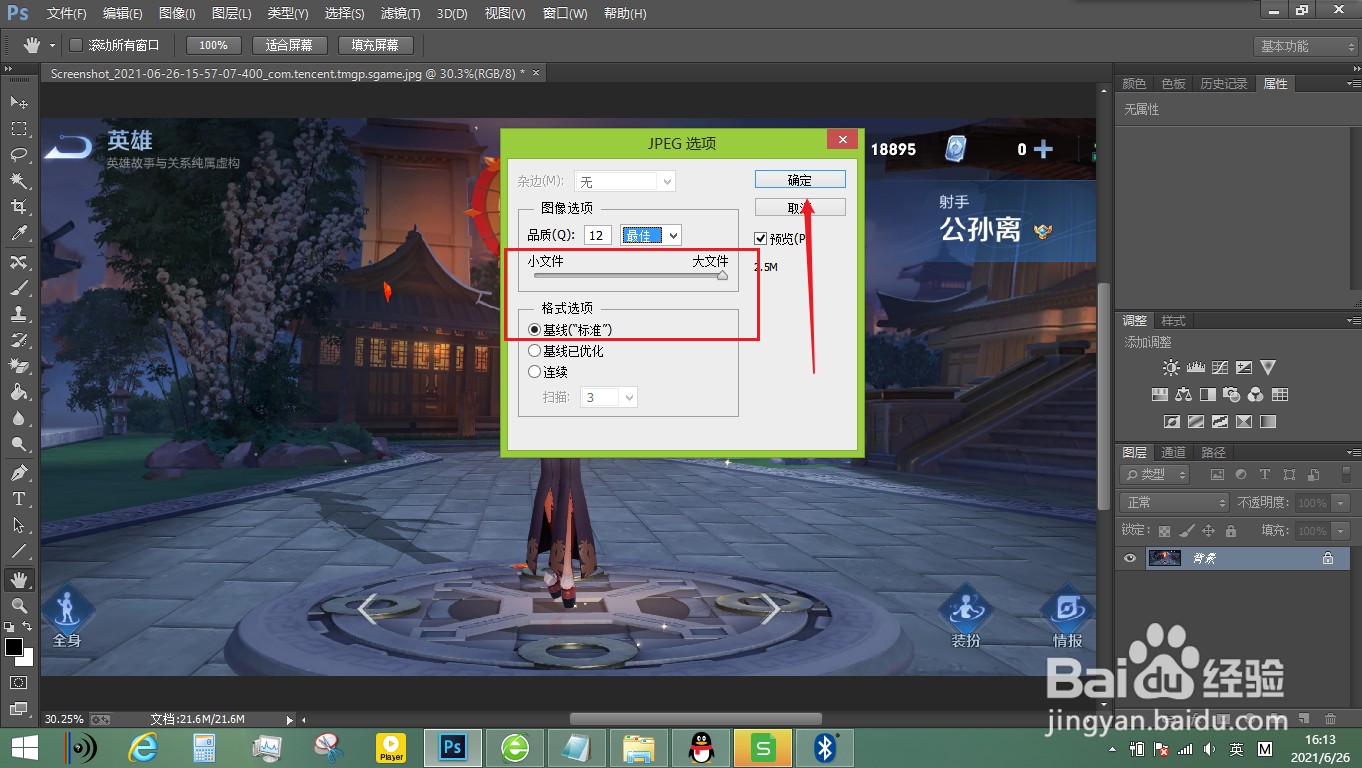Select the Horizontal Type tool

pyautogui.click(x=19, y=498)
